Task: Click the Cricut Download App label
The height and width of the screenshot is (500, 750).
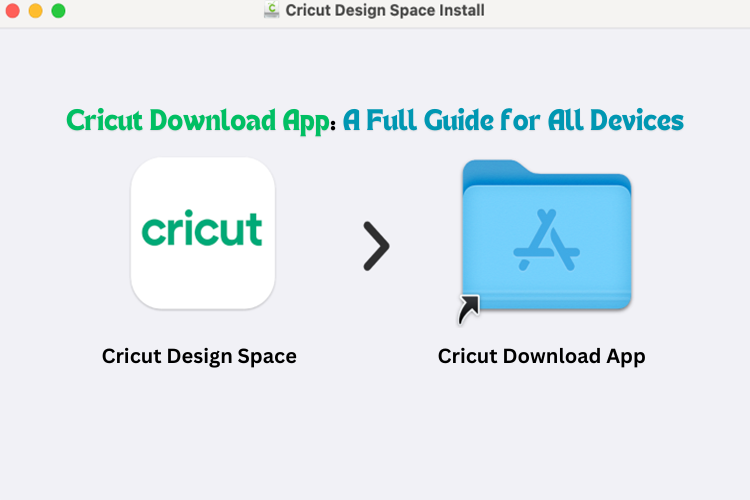Action: [541, 357]
